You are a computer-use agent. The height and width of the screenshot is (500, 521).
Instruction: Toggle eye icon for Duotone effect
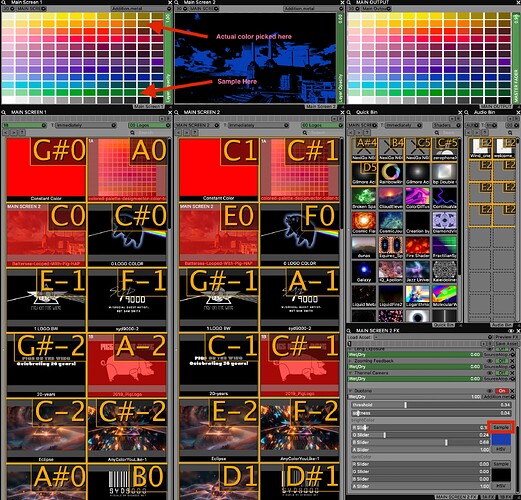490,391
